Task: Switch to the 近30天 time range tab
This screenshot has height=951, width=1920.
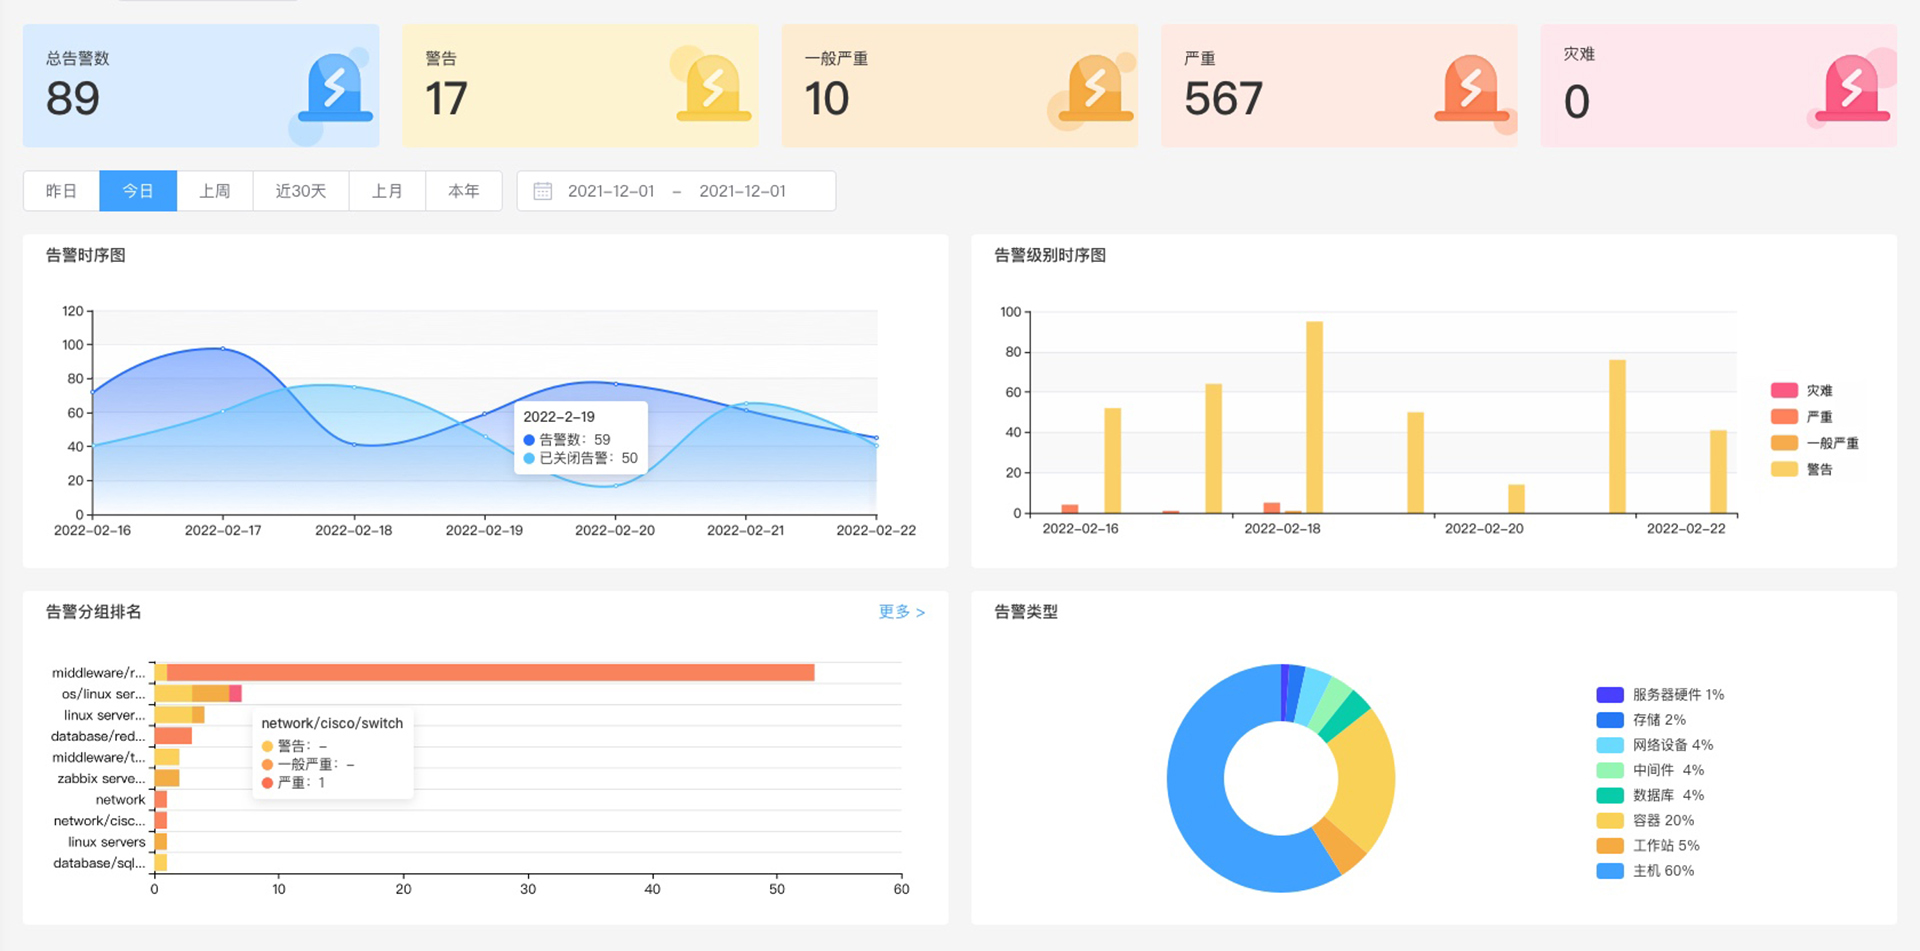Action: (301, 191)
